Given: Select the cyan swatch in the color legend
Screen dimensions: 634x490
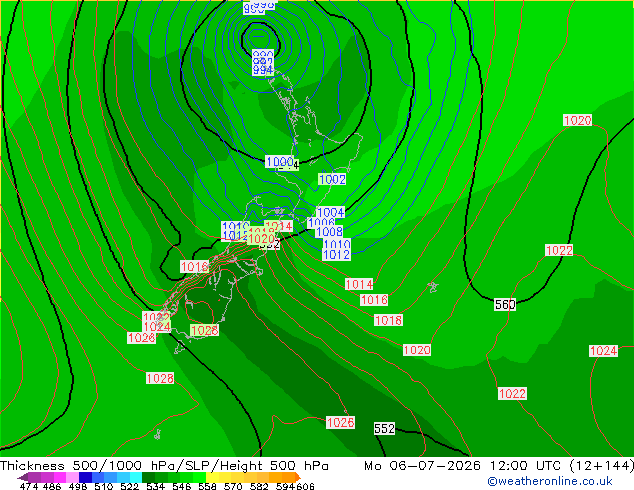Looking at the screenshot, I should coord(135,477).
